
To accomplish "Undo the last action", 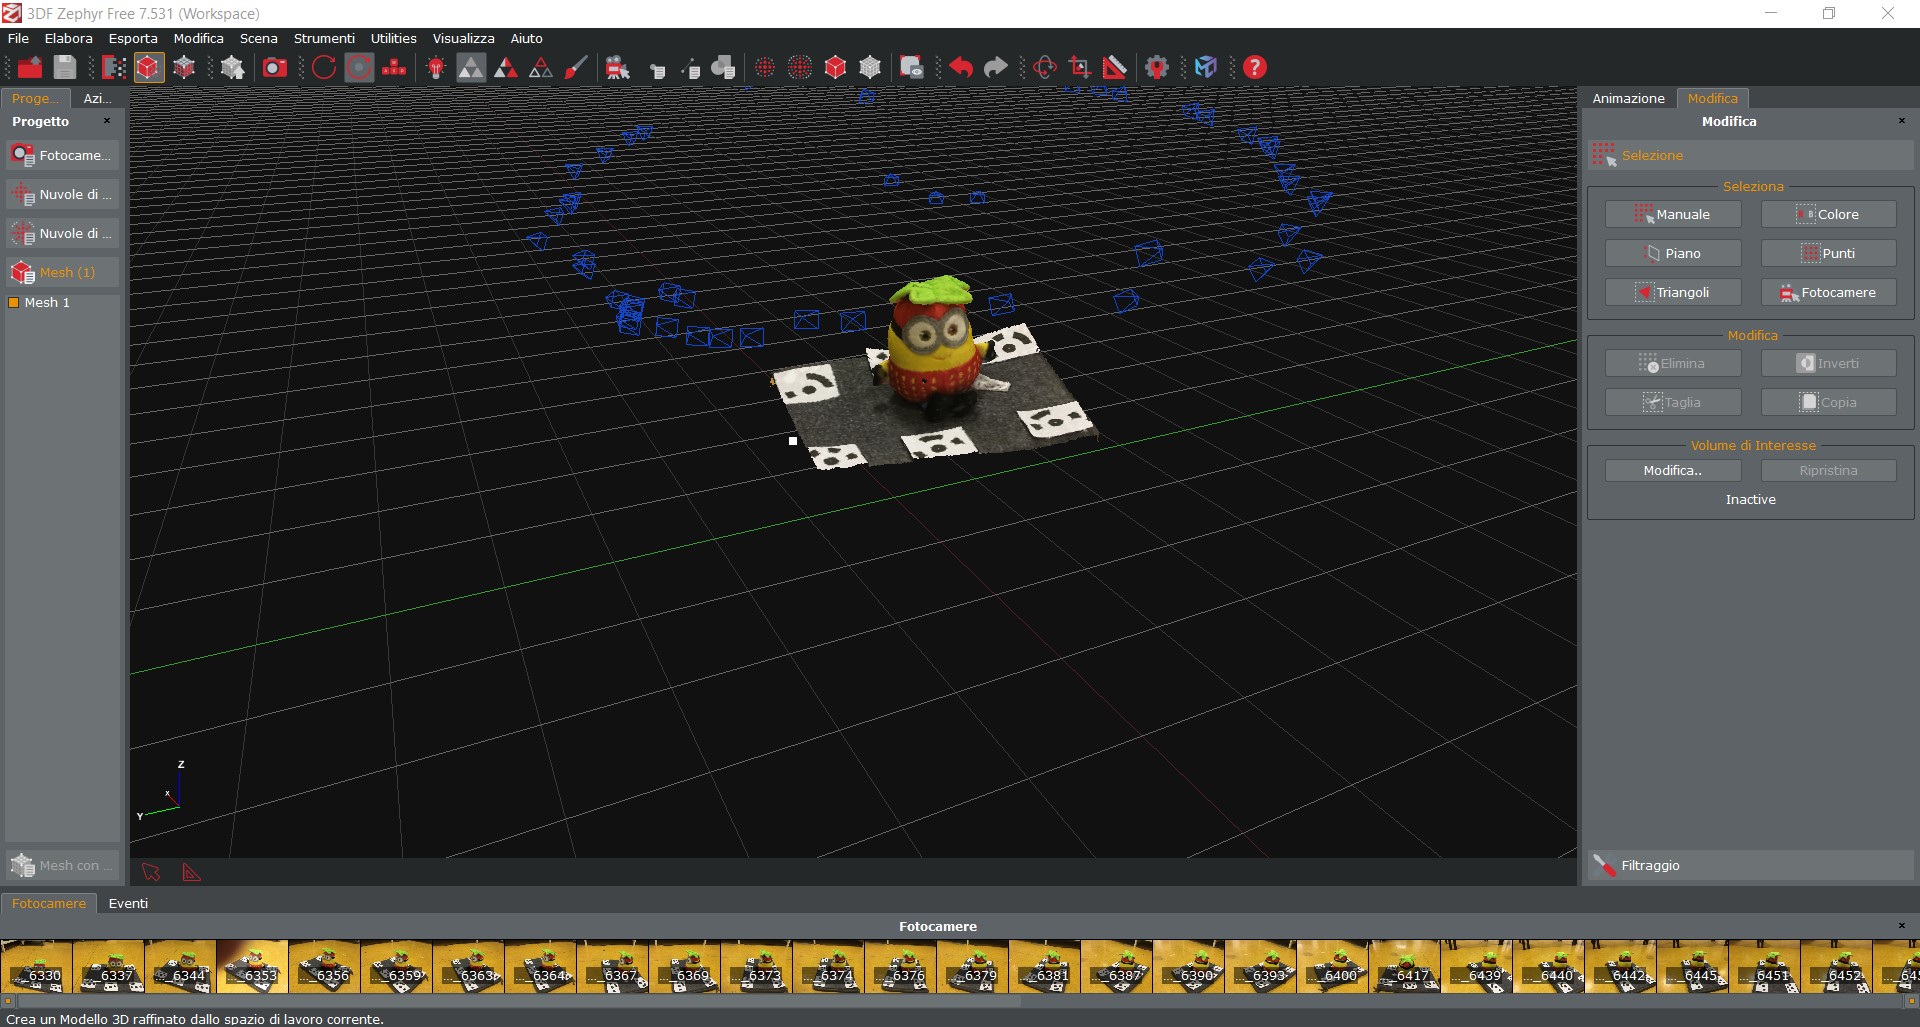I will [x=961, y=67].
